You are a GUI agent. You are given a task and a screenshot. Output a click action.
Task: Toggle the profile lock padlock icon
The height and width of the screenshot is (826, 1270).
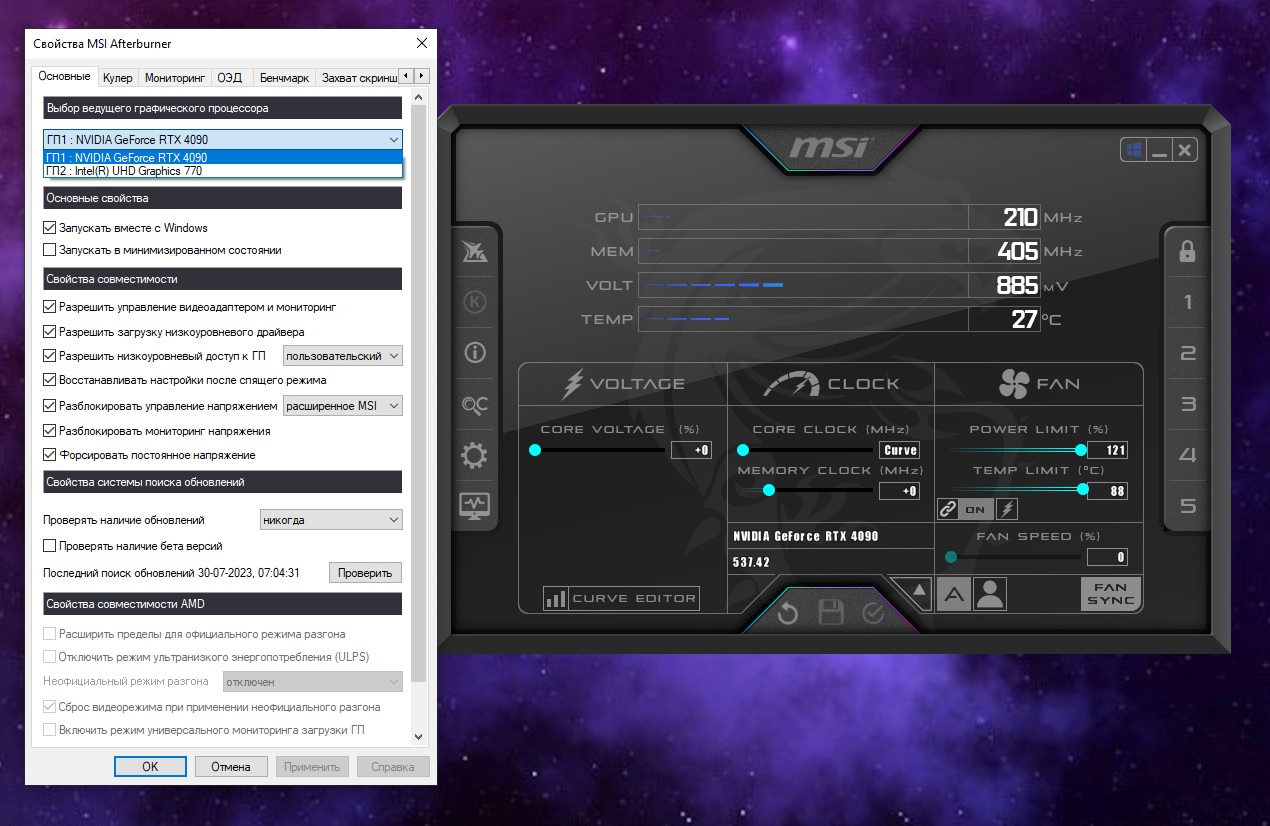[1188, 250]
